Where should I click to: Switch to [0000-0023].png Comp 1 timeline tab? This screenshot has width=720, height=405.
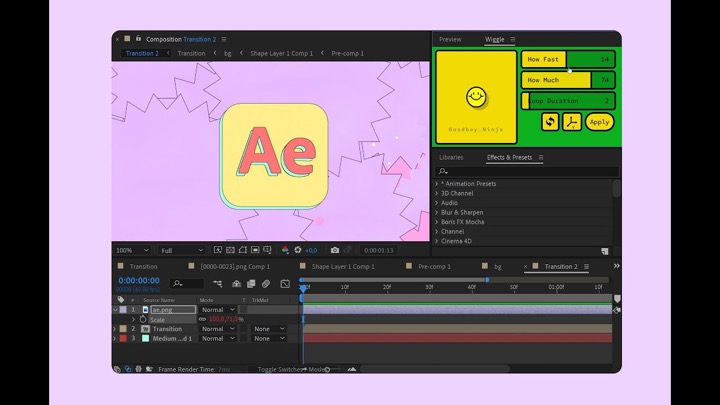pos(235,266)
